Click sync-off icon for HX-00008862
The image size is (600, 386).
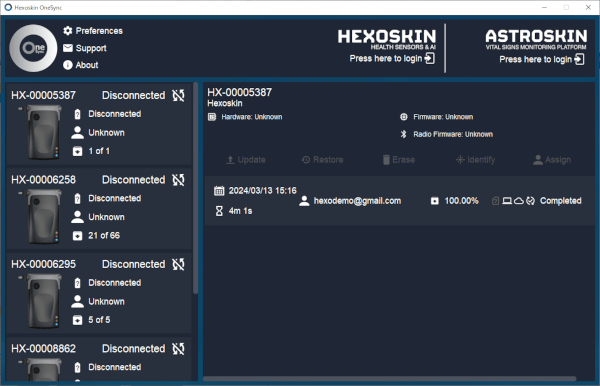pos(178,349)
